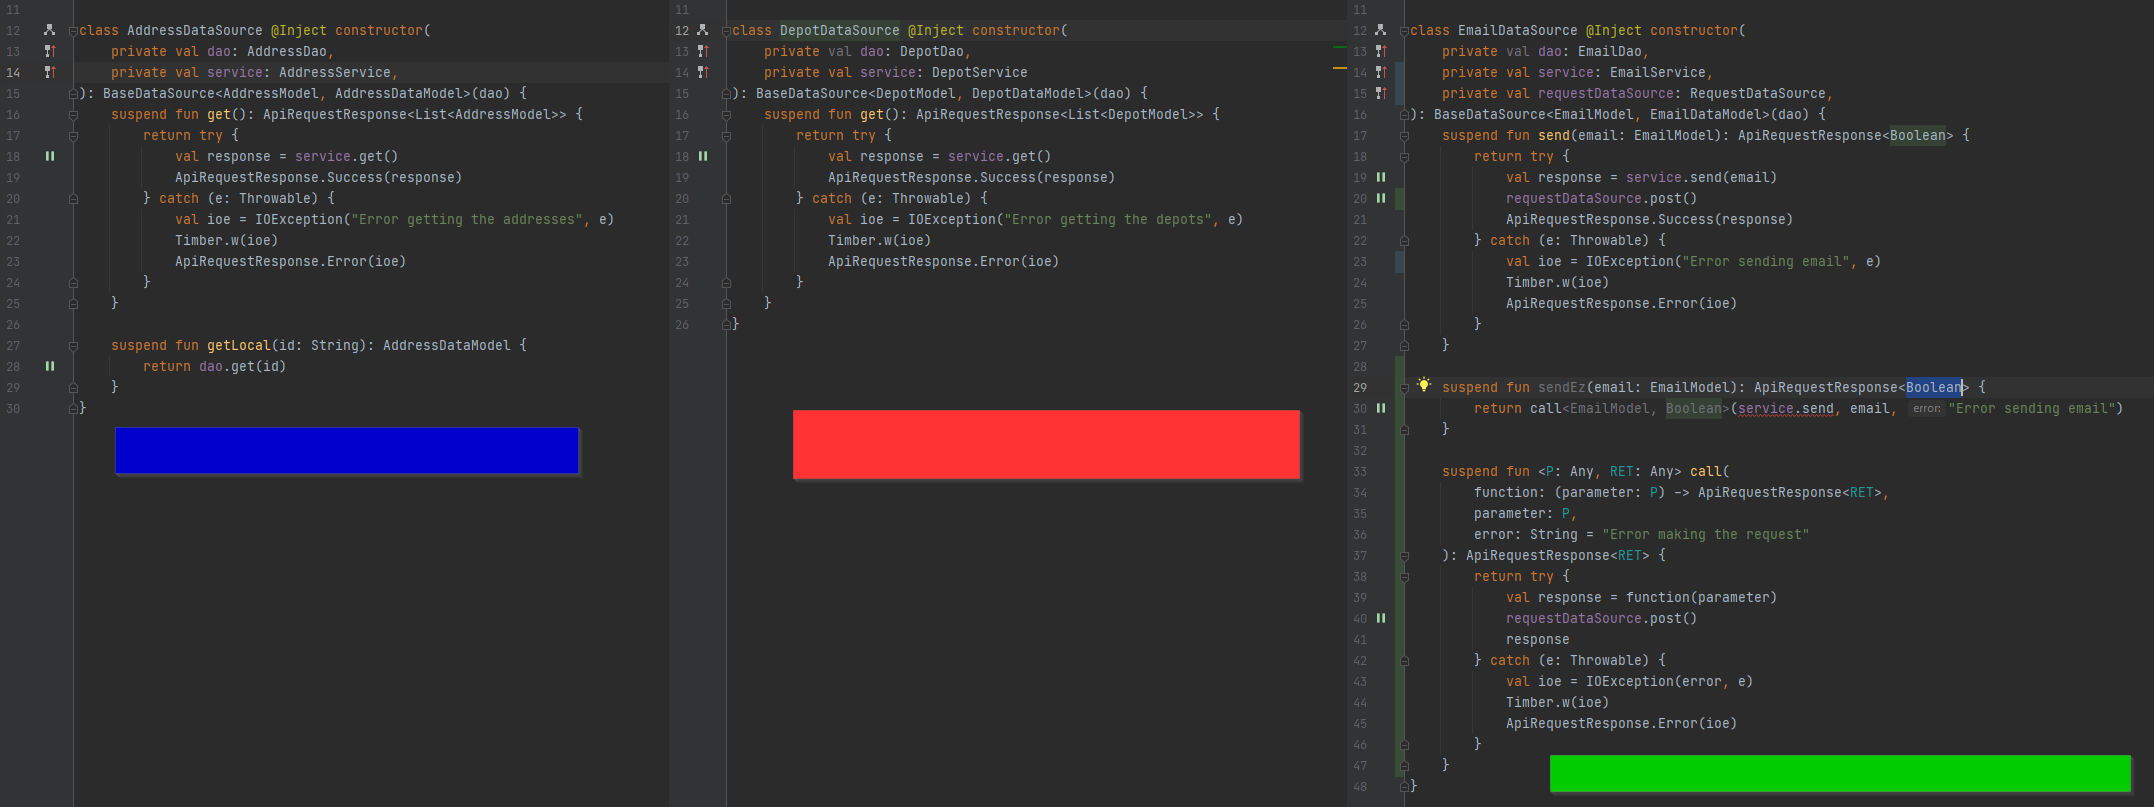Click the call function name after <P: Any, RET: Any>
The height and width of the screenshot is (807, 2154).
coord(1706,471)
